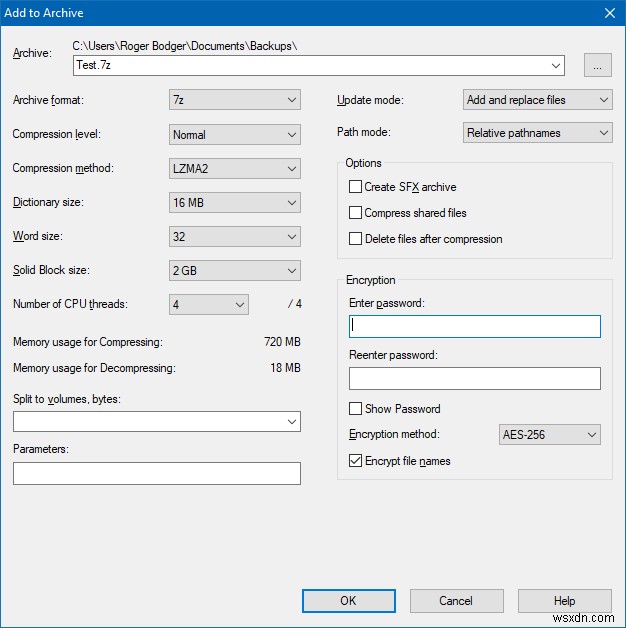The width and height of the screenshot is (626, 628).
Task: Click the Options group label
Action: (363, 163)
